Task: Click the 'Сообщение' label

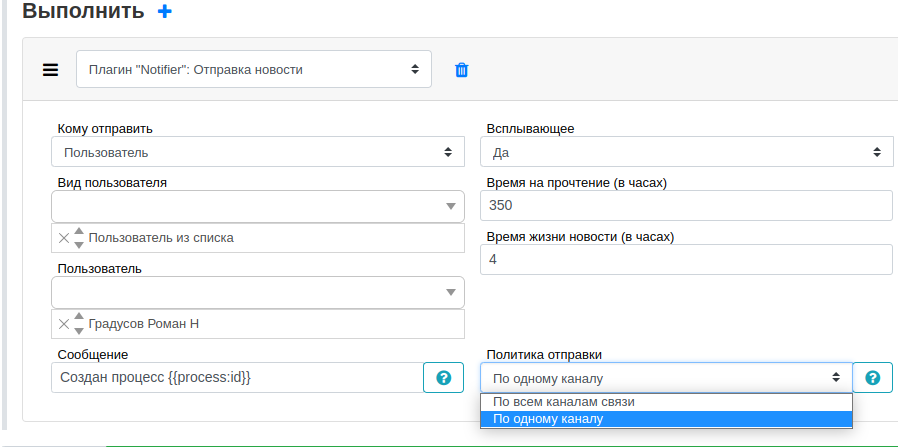Action: (93, 354)
